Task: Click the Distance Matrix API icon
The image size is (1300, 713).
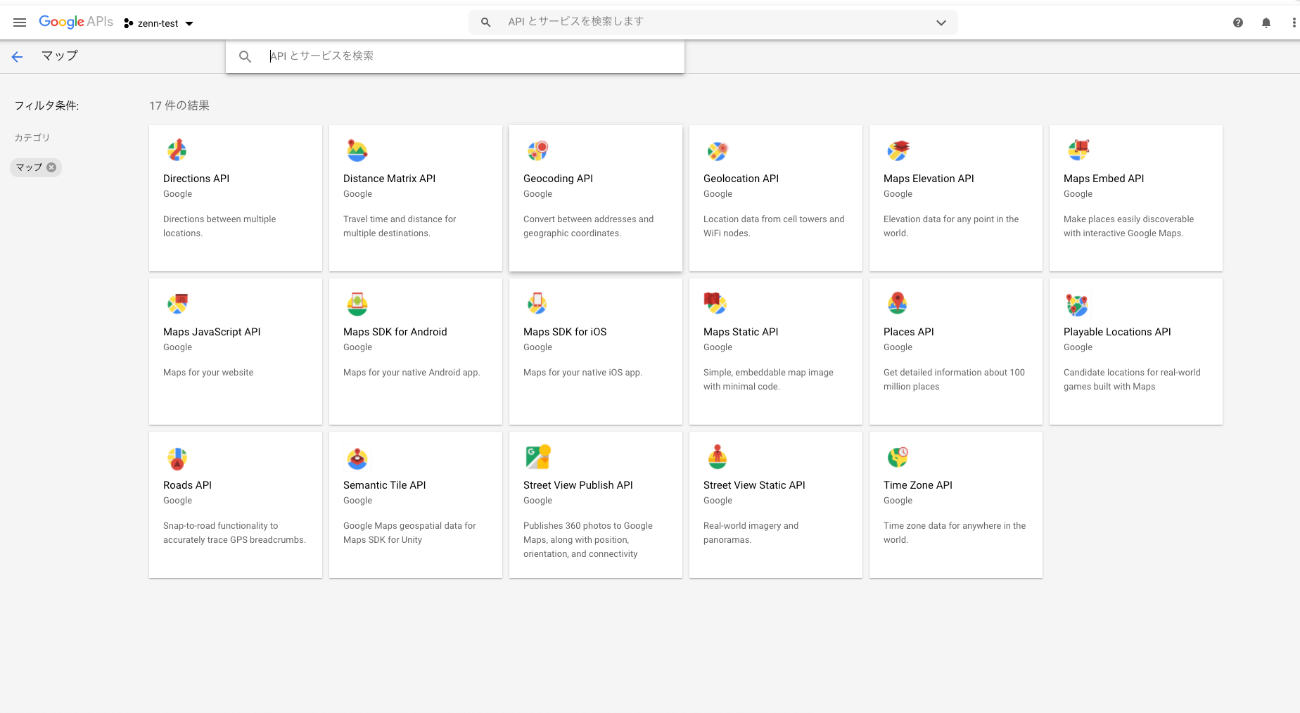Action: click(357, 151)
